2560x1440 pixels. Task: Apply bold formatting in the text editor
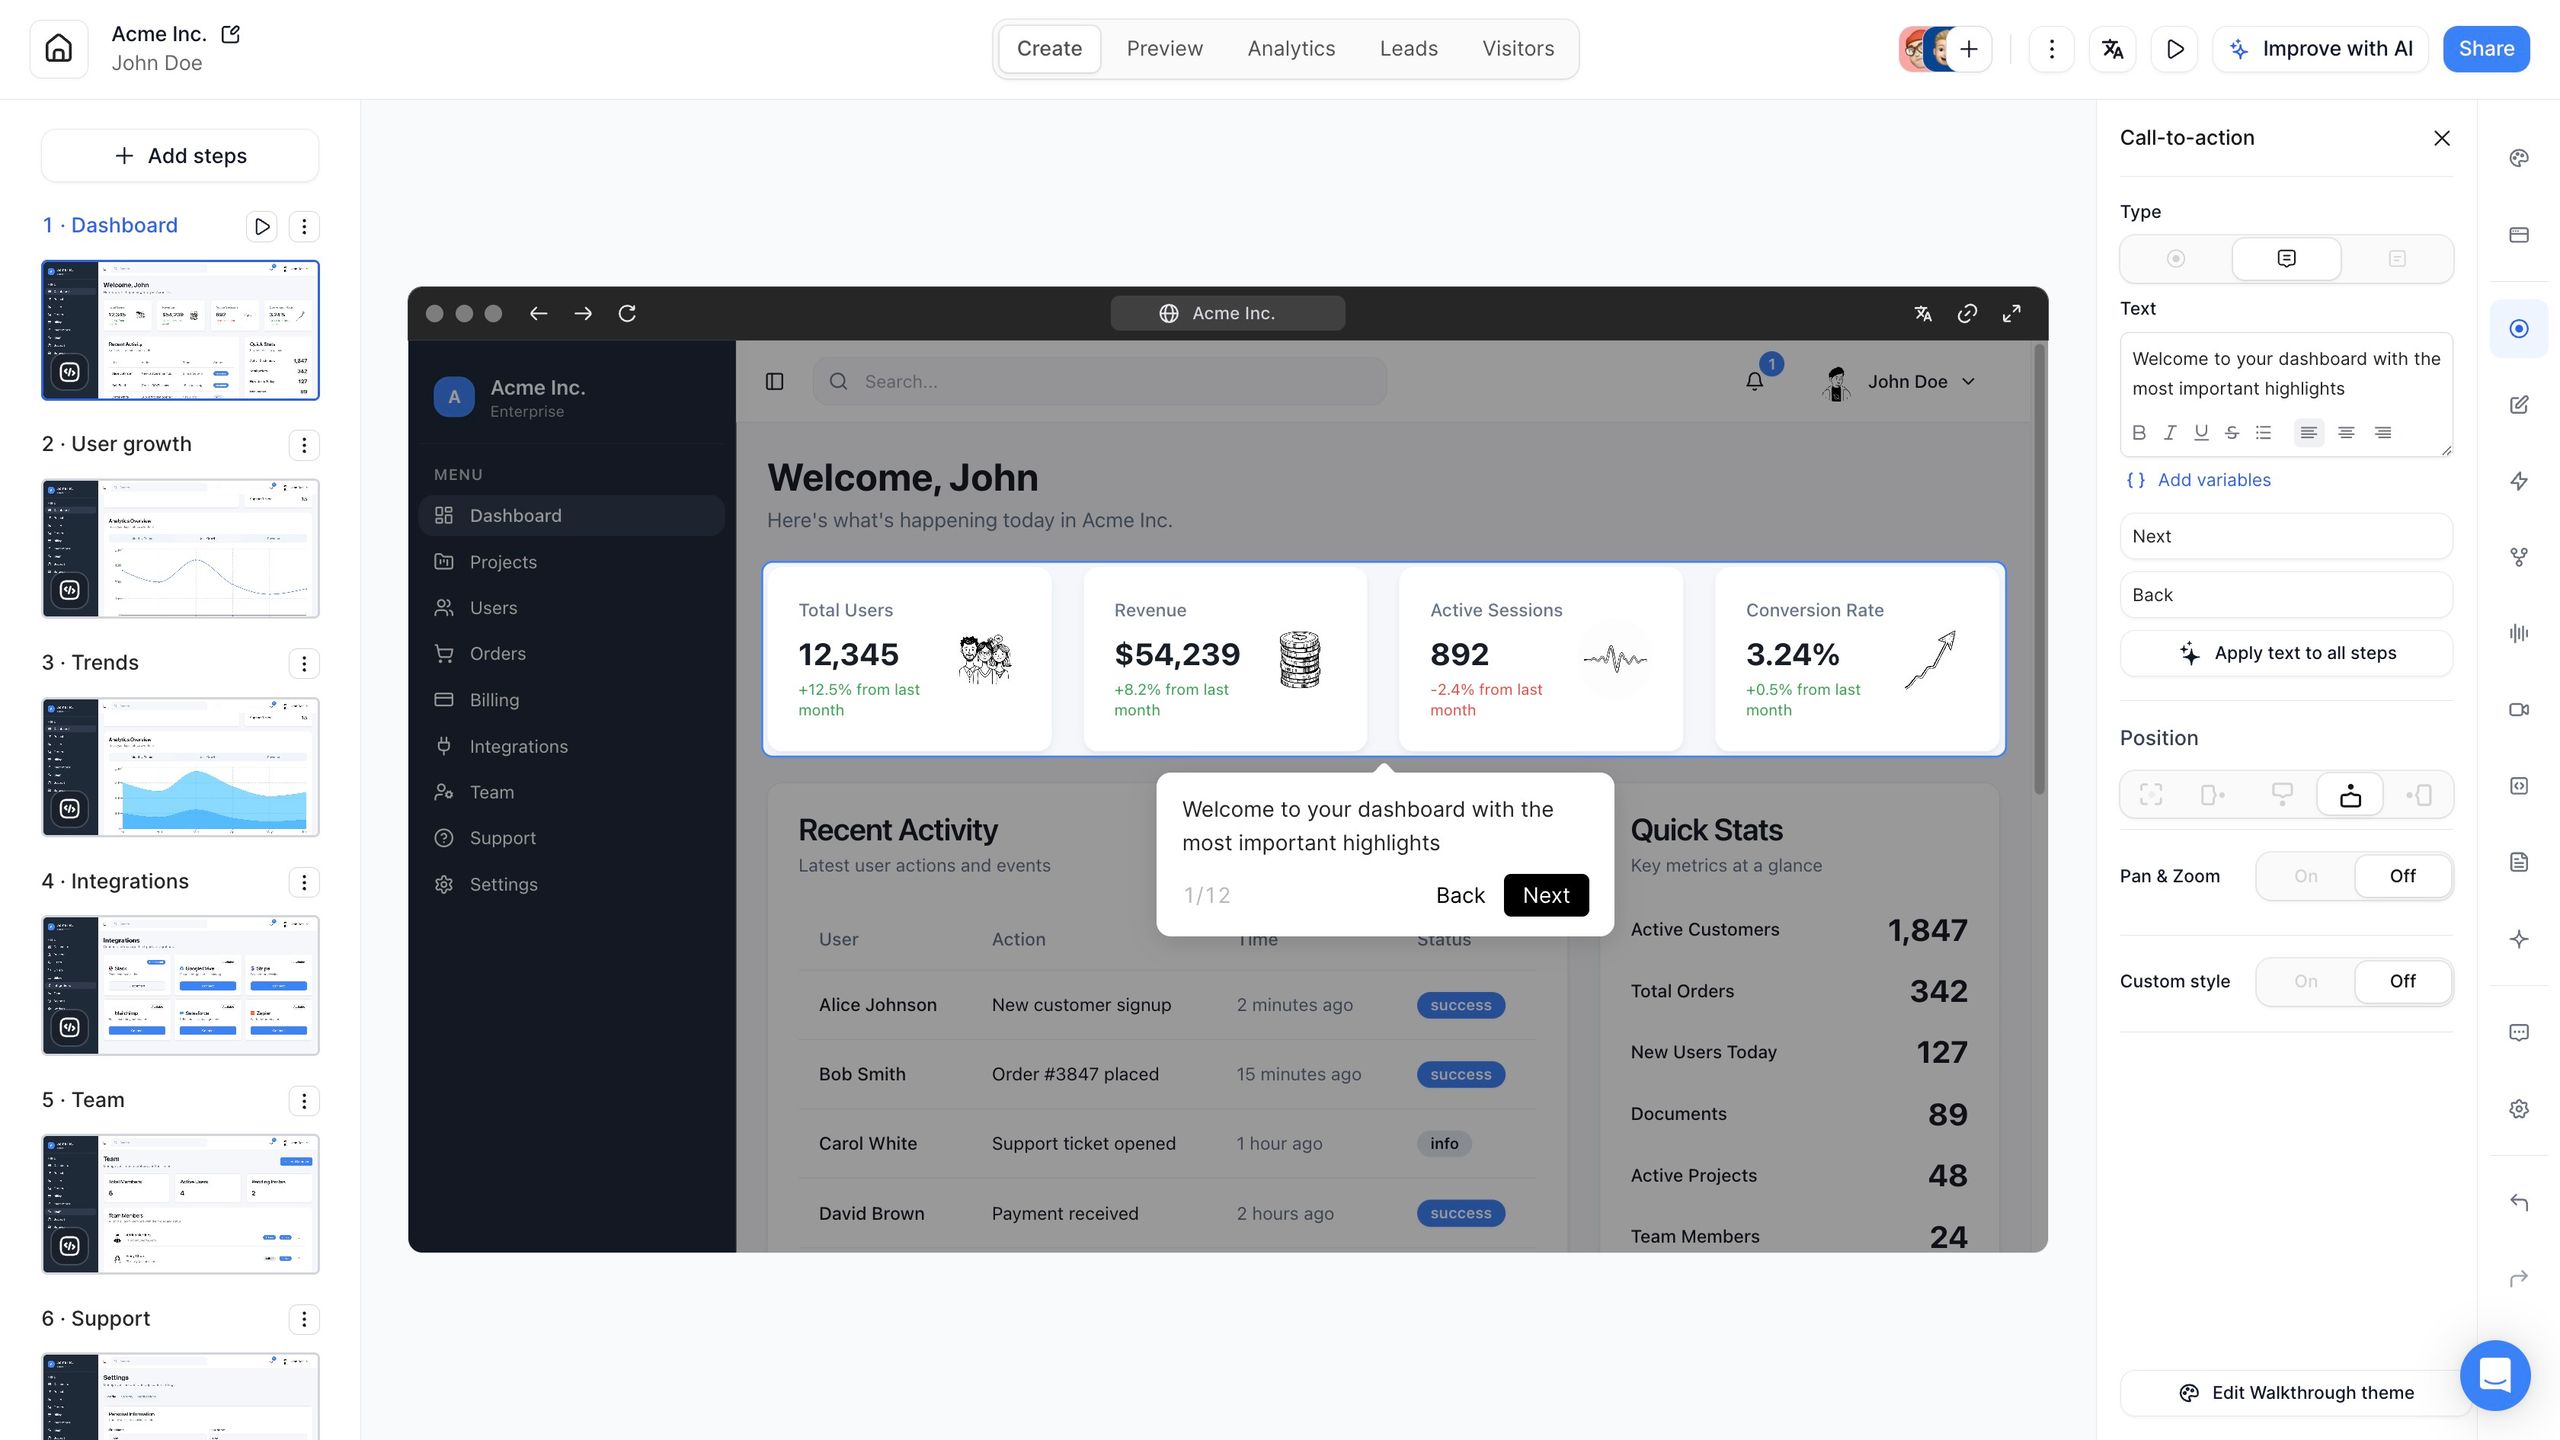coord(2139,433)
